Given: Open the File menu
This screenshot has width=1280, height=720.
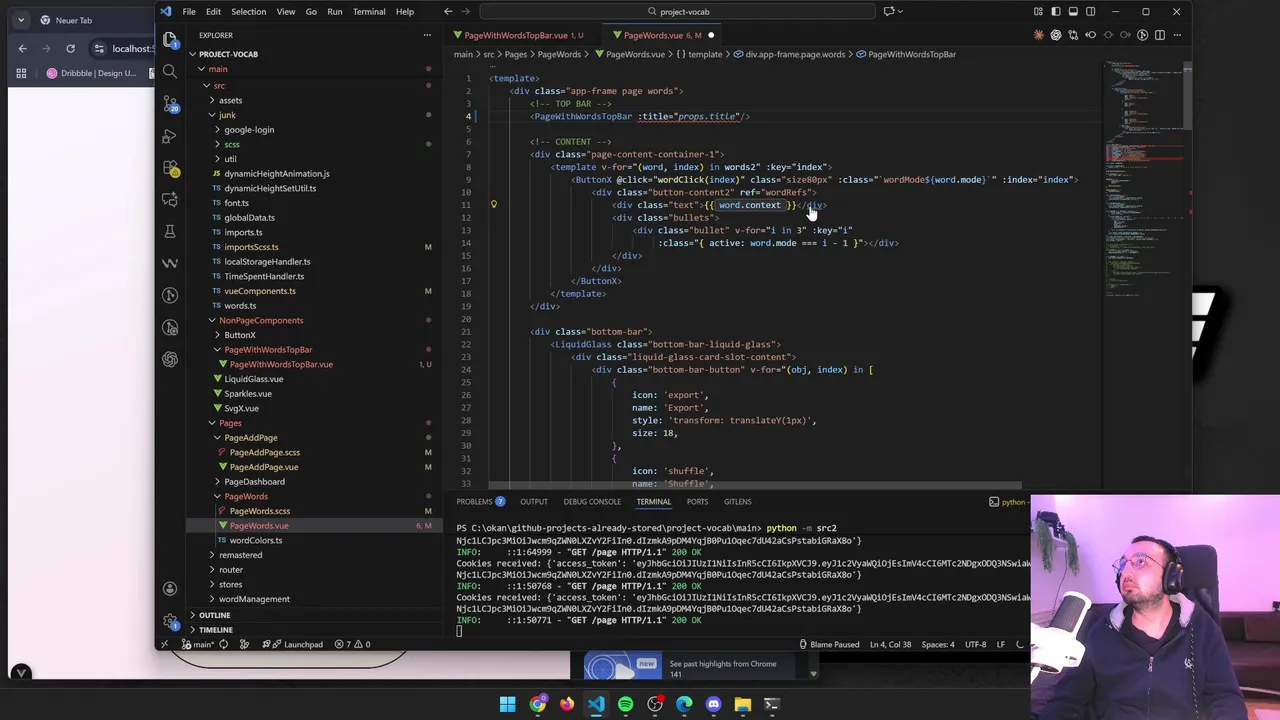Looking at the screenshot, I should pyautogui.click(x=189, y=11).
